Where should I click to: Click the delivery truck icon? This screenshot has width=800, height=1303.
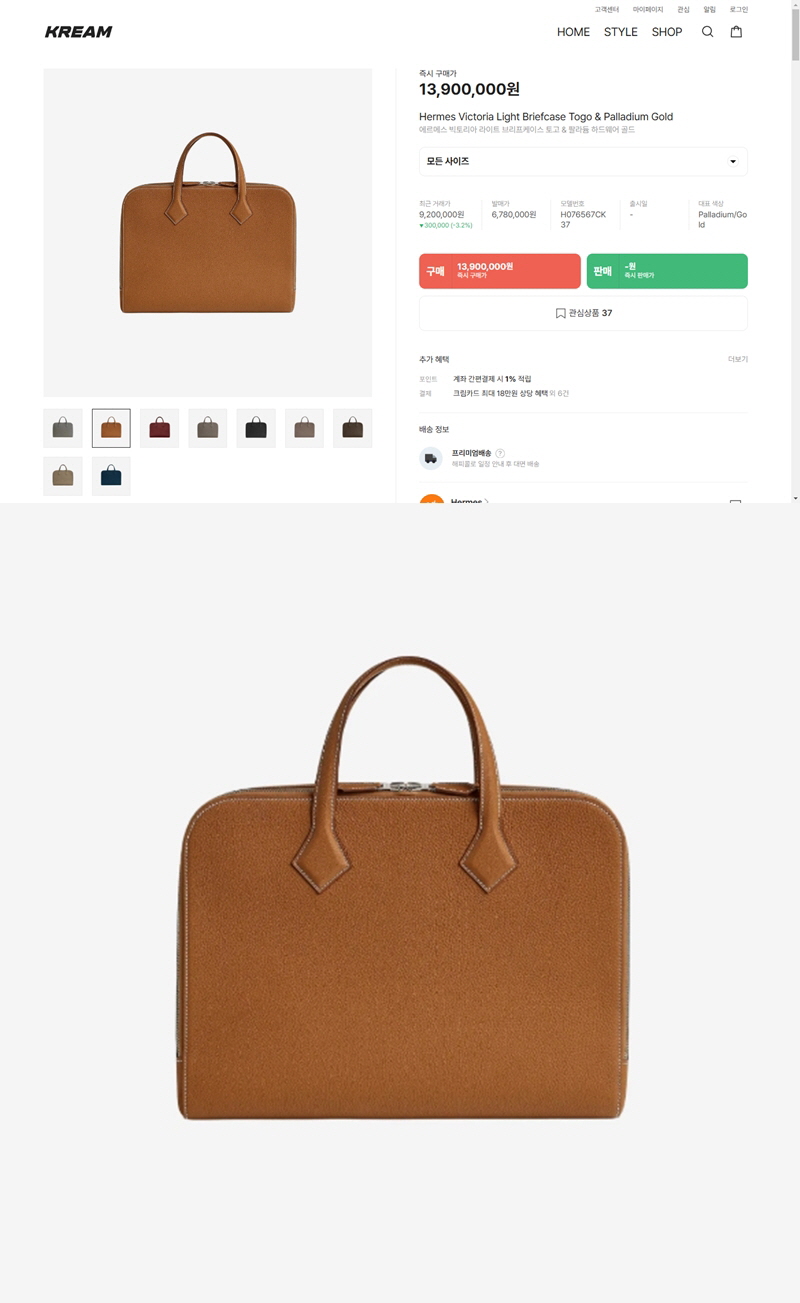pos(431,458)
